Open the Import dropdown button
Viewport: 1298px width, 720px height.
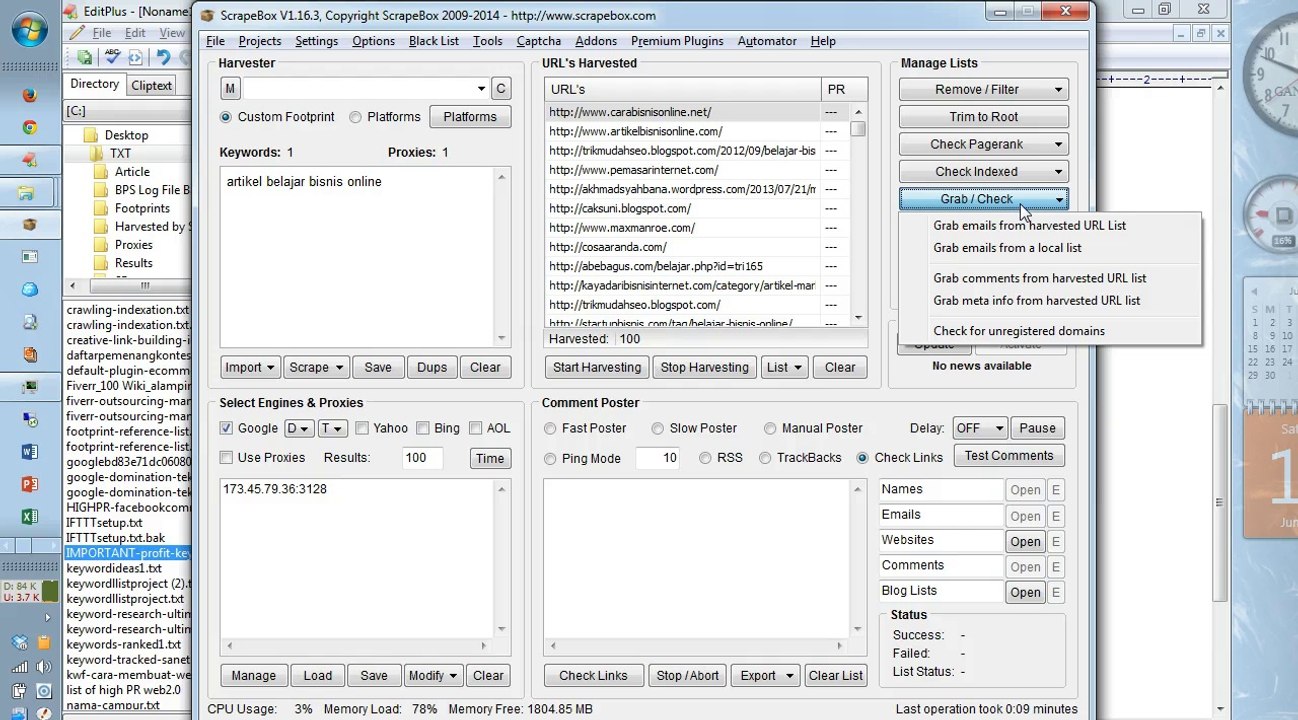click(250, 367)
